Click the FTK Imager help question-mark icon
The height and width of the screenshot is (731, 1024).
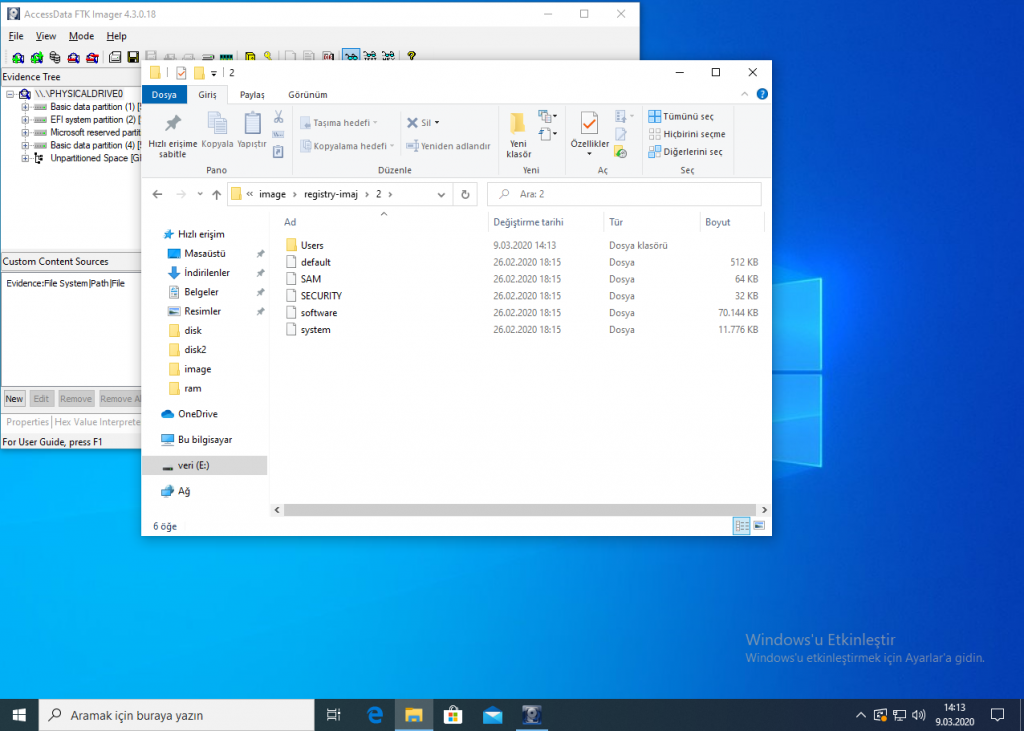pyautogui.click(x=411, y=56)
